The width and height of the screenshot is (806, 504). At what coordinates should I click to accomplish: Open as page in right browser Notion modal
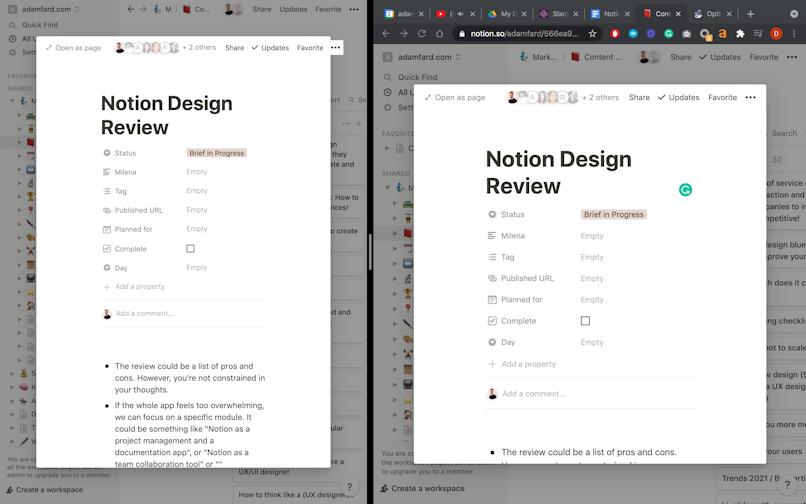tap(455, 97)
